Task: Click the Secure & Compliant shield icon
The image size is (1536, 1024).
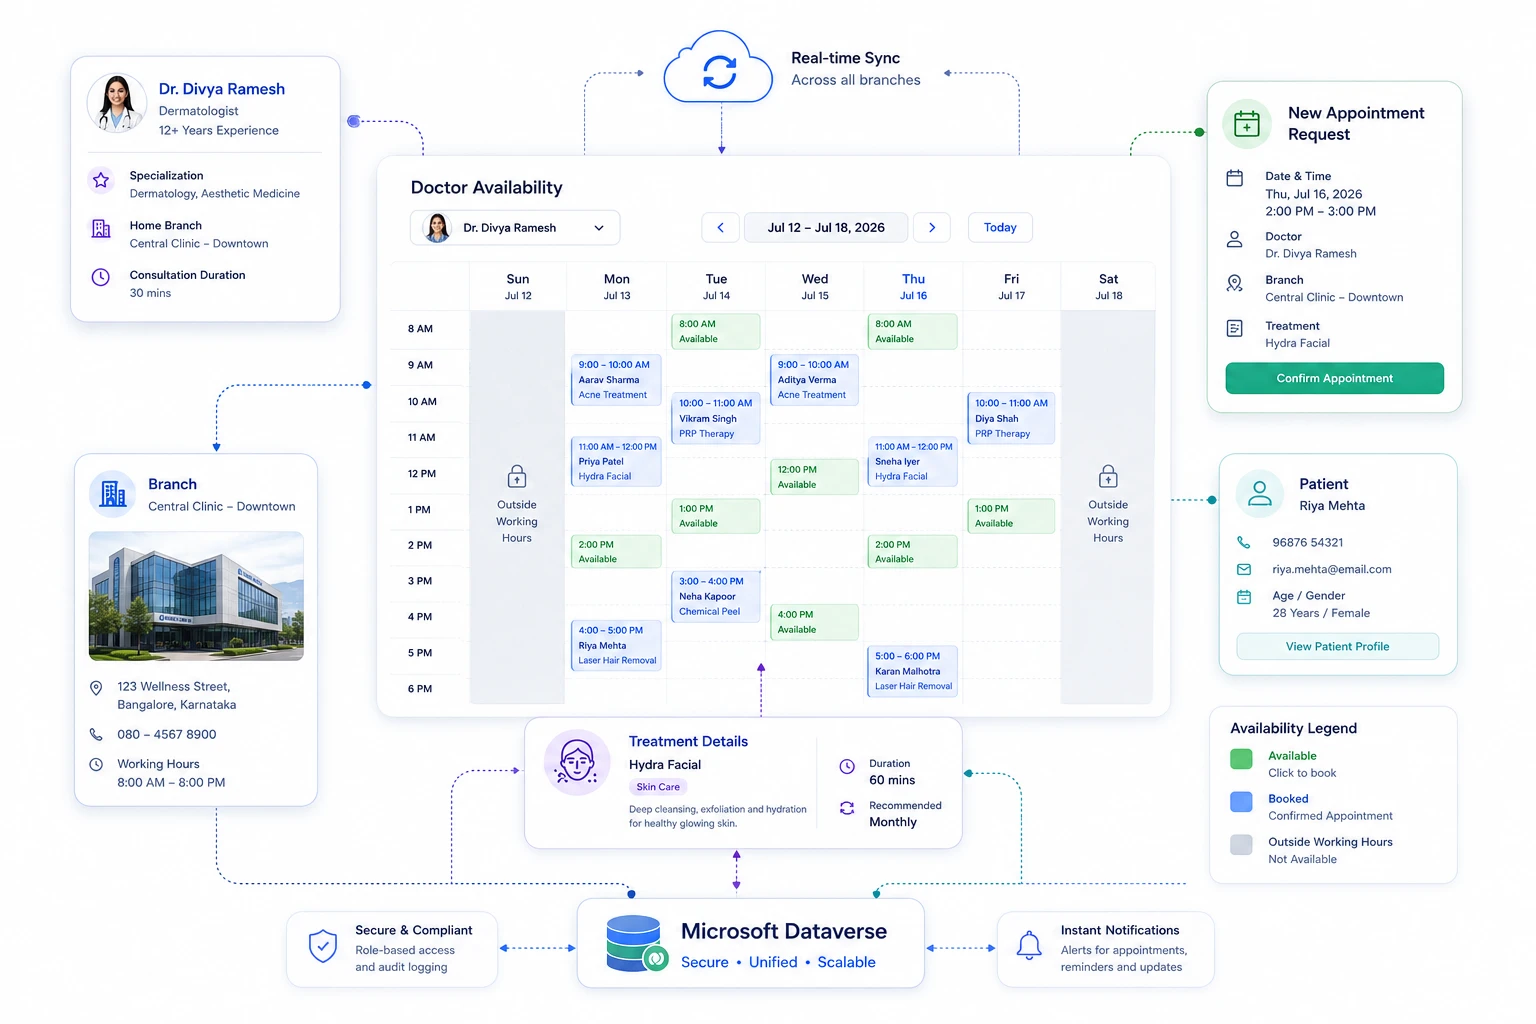Action: pos(323,945)
